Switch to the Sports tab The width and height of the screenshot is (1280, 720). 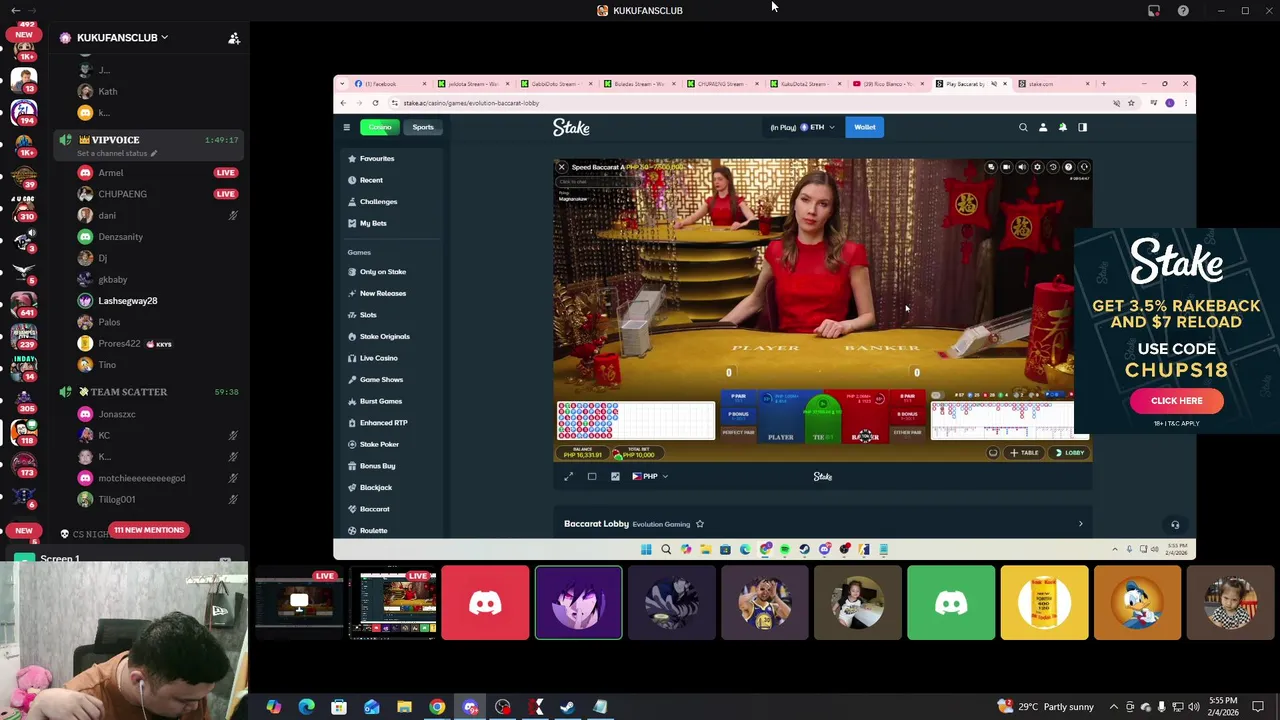pos(423,127)
